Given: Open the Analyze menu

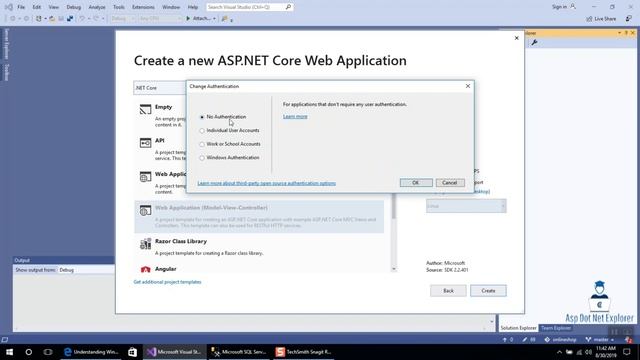Looking at the screenshot, I should pos(97,7).
